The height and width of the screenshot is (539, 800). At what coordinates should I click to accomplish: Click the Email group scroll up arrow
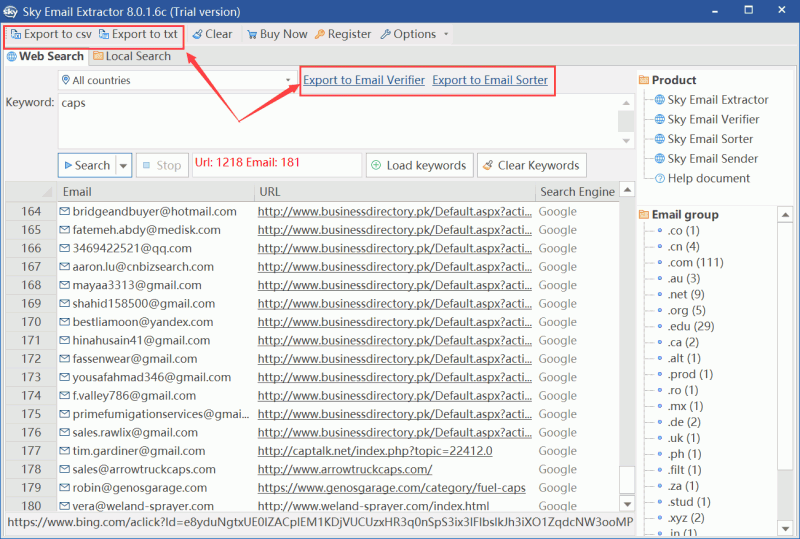[x=785, y=215]
